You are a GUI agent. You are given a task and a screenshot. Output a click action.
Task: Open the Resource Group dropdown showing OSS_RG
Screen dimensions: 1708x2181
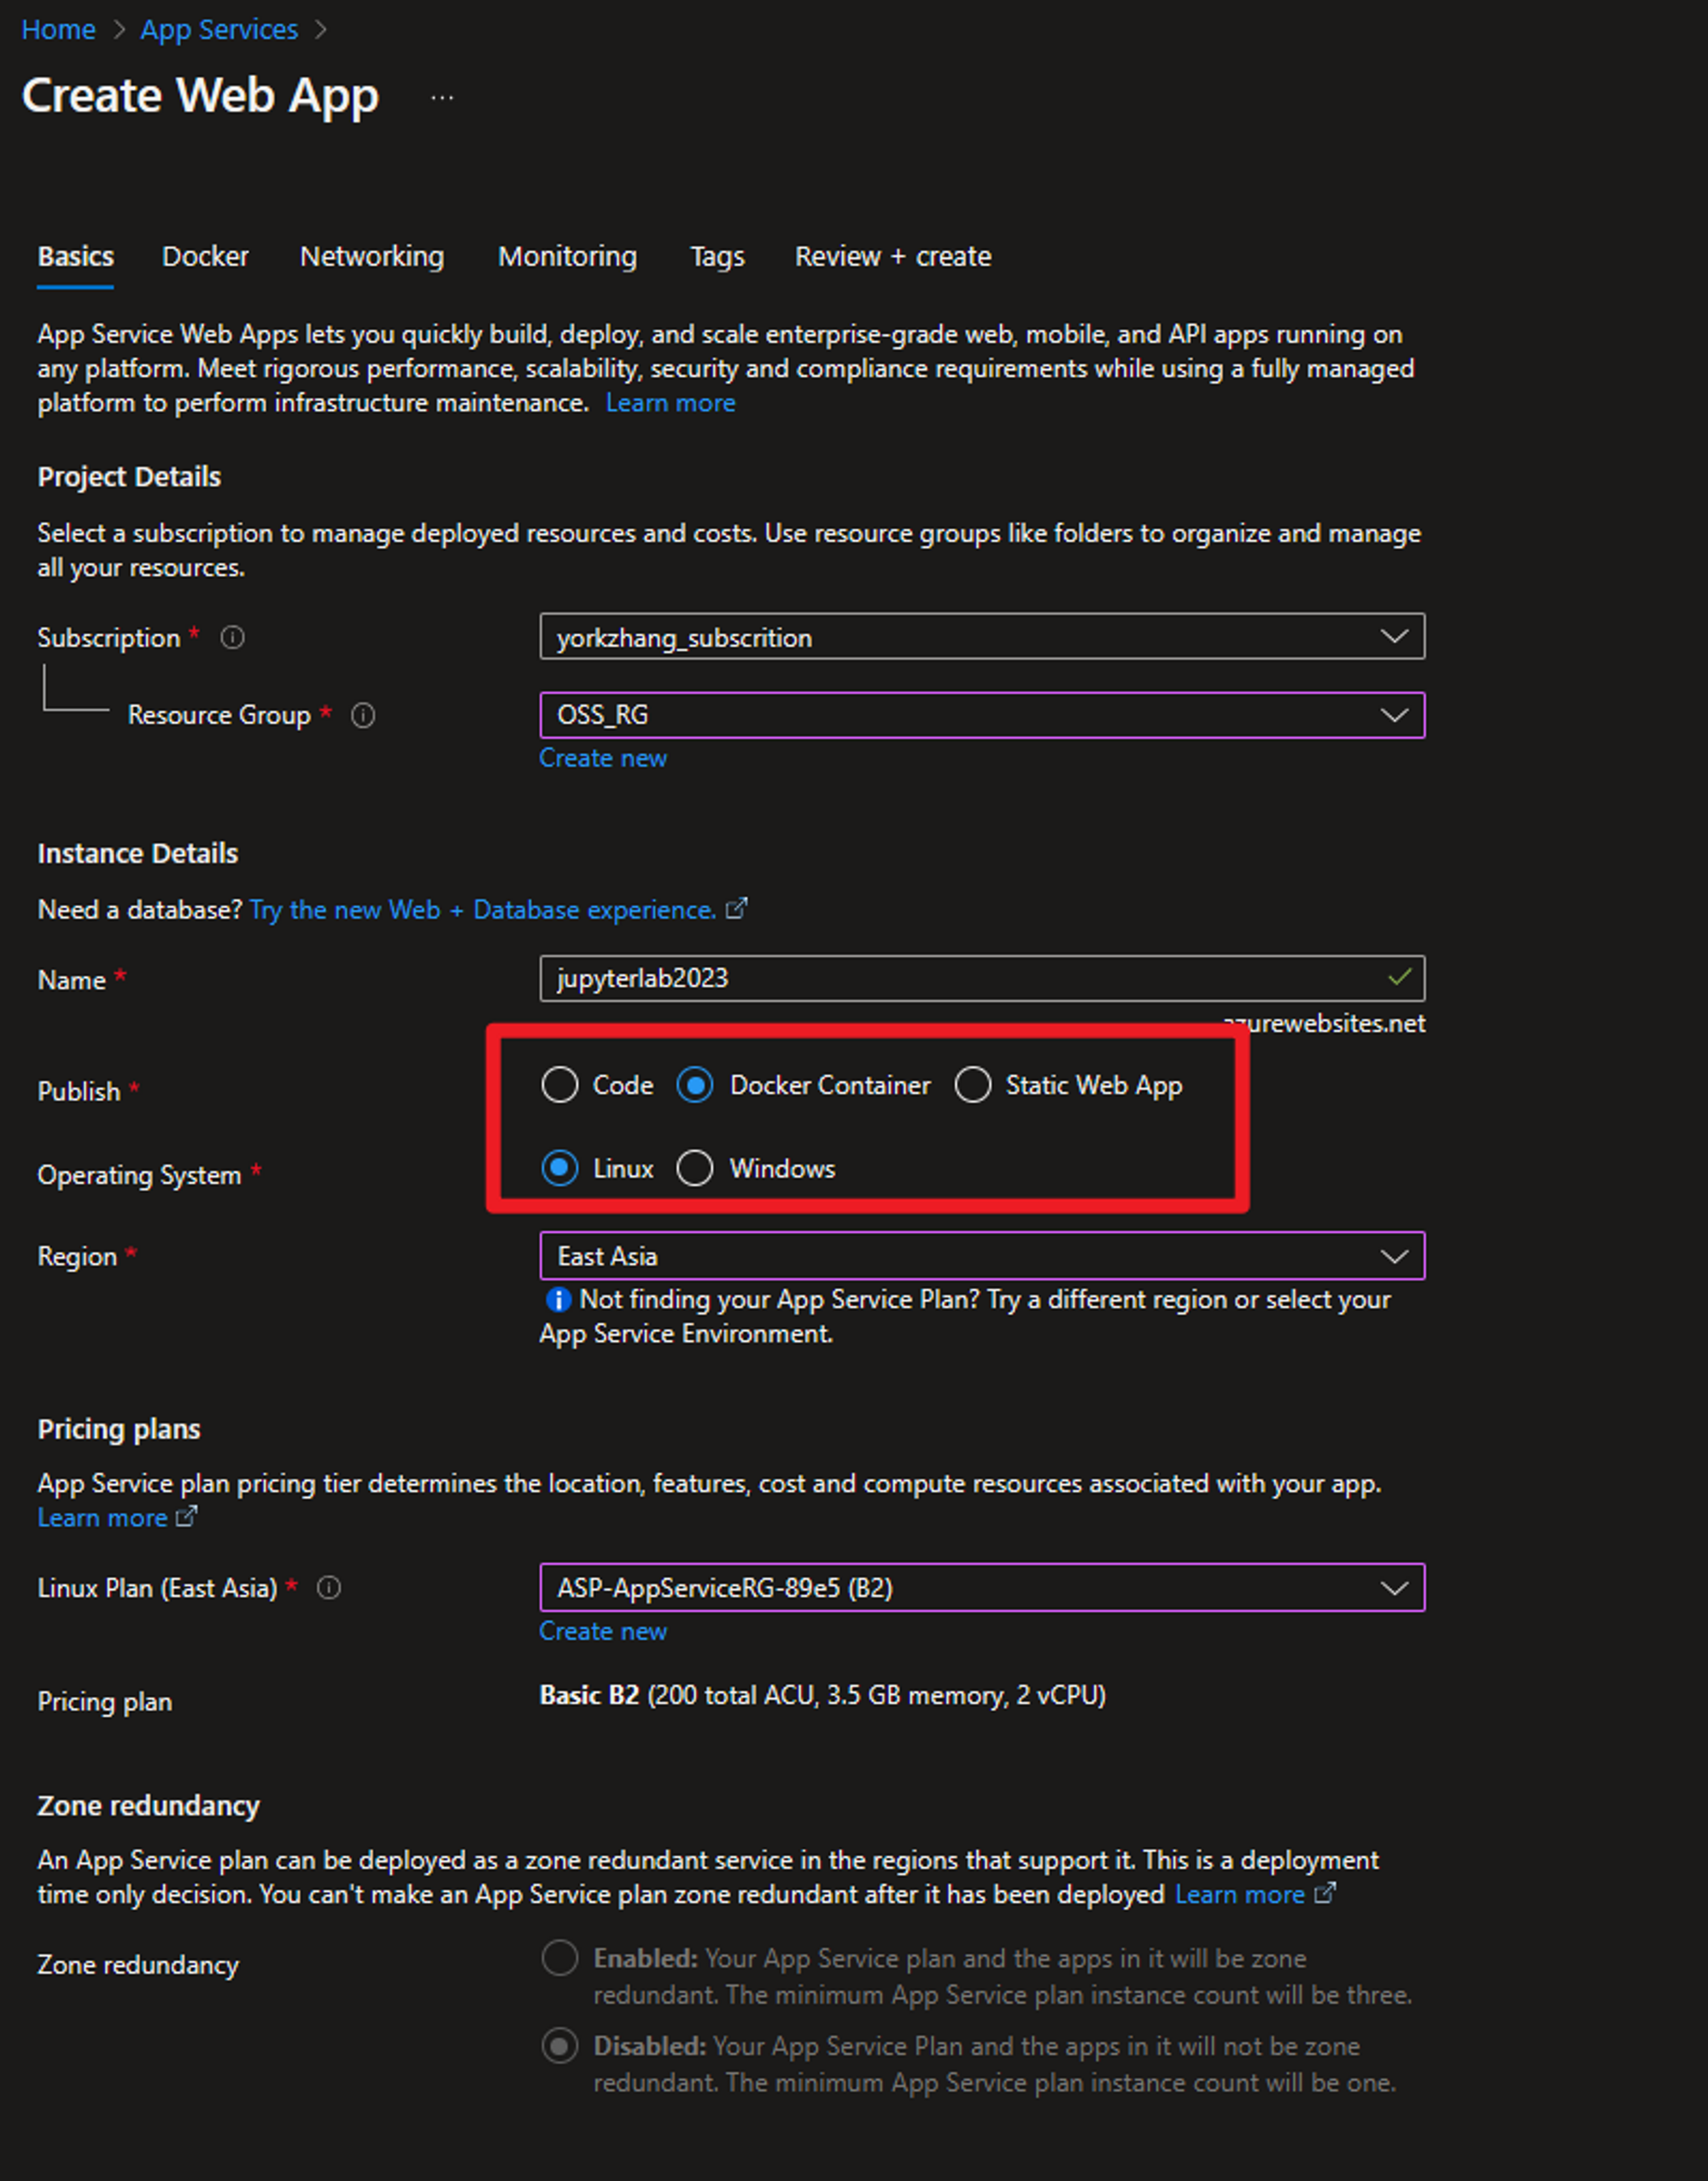click(x=981, y=715)
